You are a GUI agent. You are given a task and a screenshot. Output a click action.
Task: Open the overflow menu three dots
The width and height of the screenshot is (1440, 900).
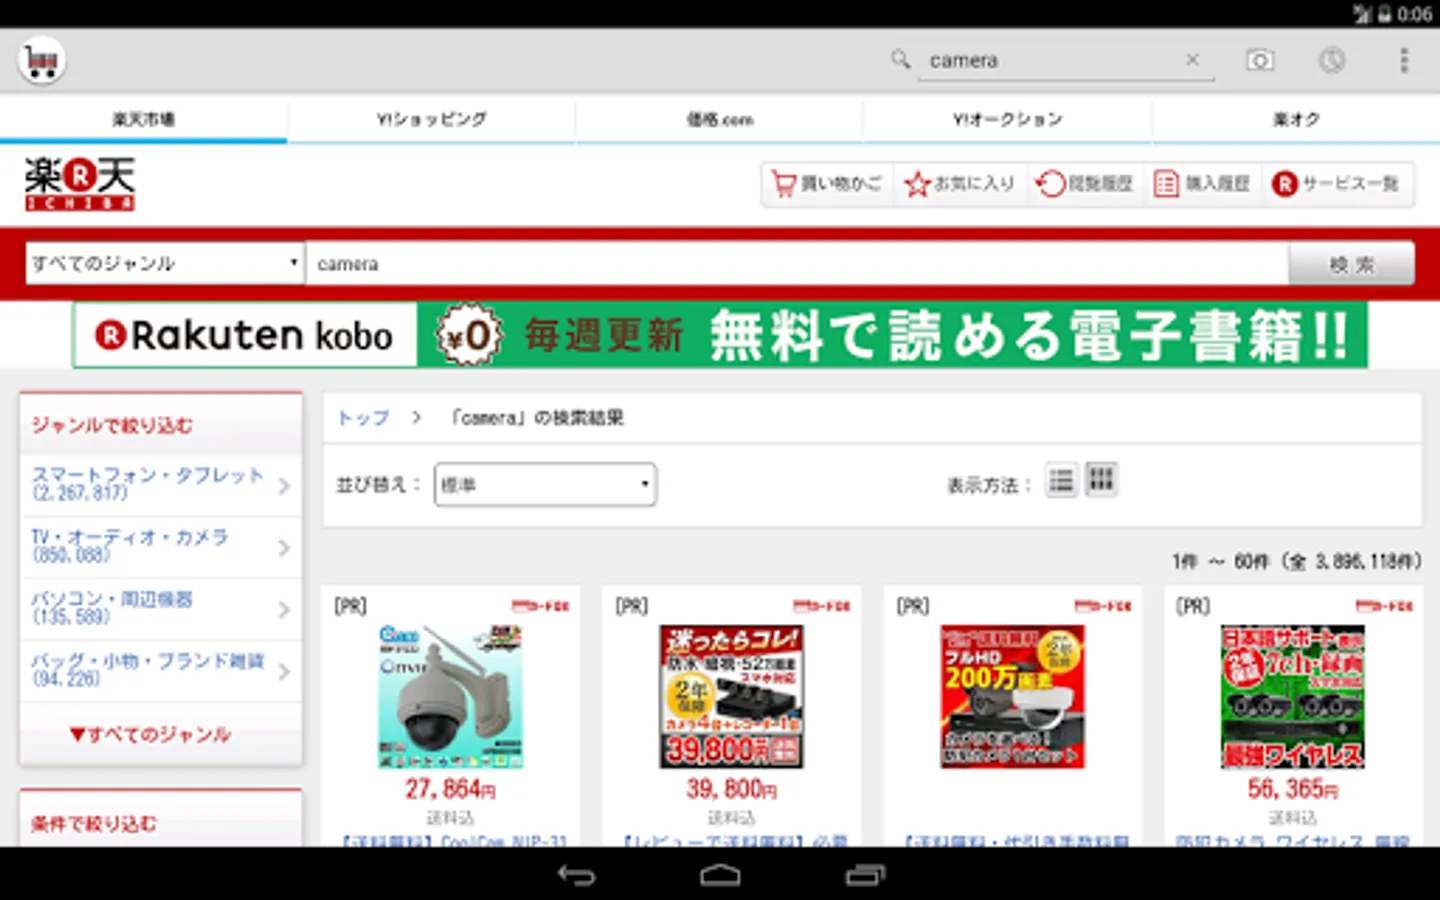pyautogui.click(x=1404, y=60)
